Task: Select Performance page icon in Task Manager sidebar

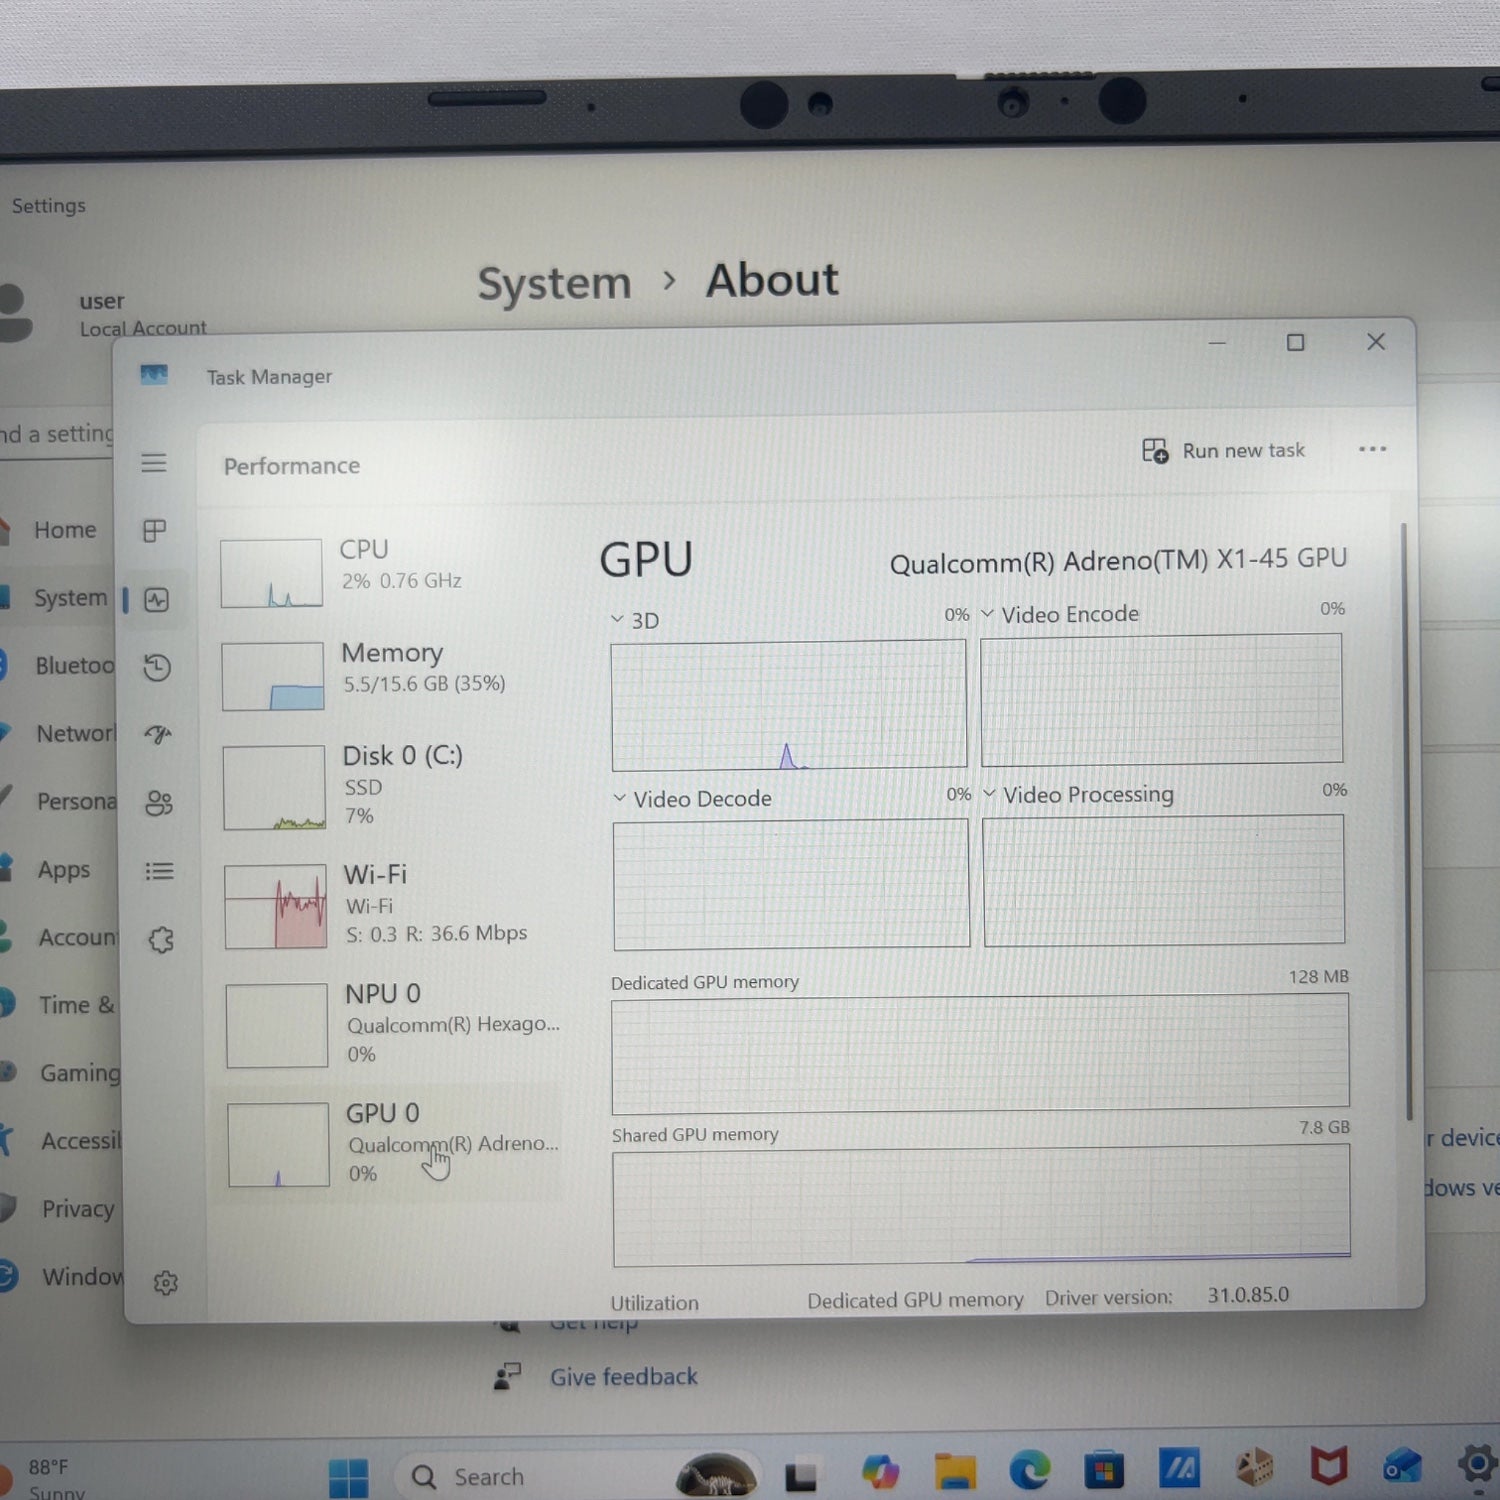Action: click(x=156, y=599)
